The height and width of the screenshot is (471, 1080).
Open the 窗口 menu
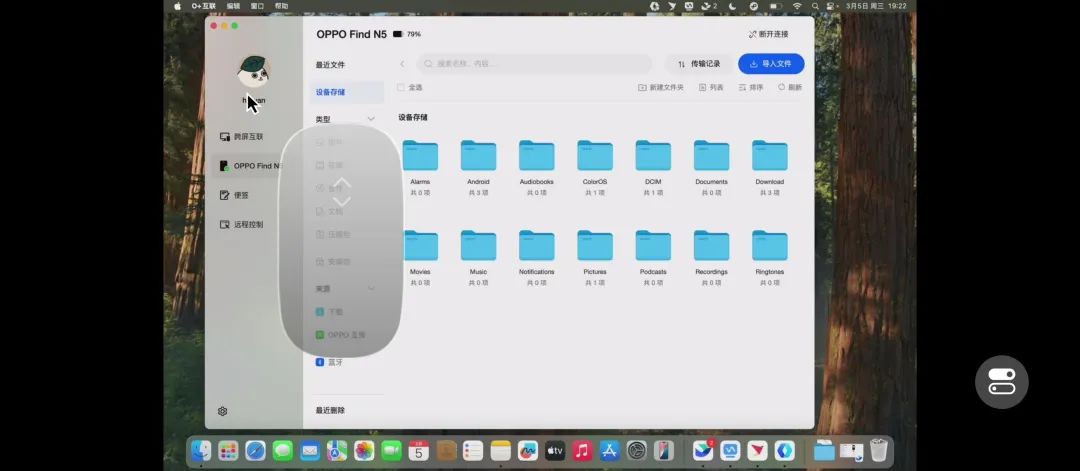click(x=258, y=6)
